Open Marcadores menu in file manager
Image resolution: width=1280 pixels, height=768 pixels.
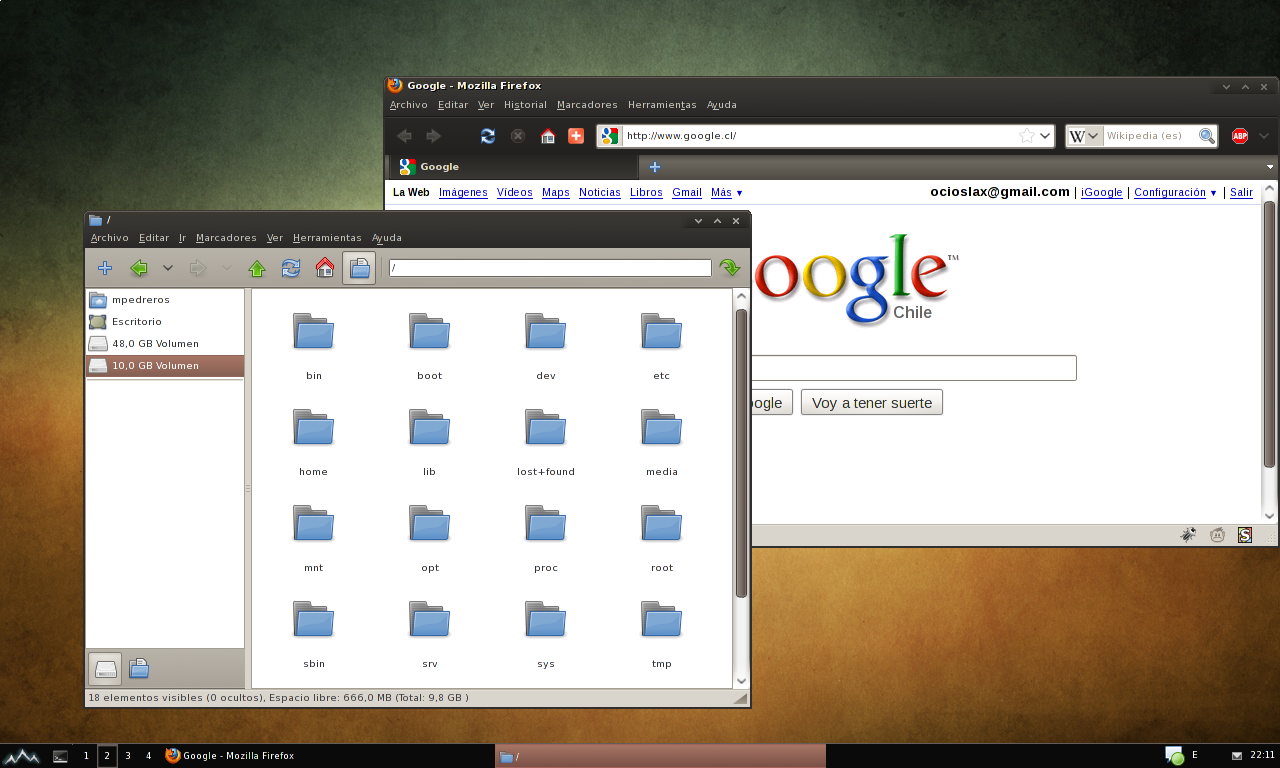point(226,238)
